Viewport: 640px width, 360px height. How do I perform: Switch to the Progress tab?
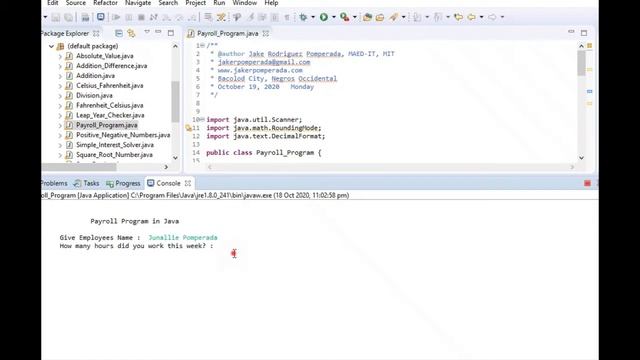coord(123,183)
